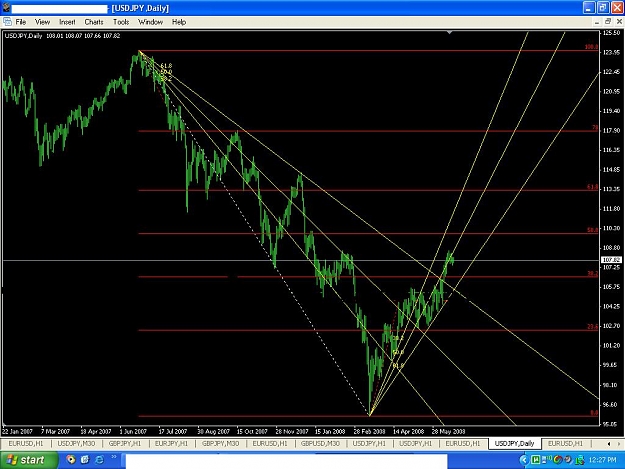Screen dimensions: 625x469
Task: Click the 12:27 PM taskbar clock
Action: click(602, 460)
